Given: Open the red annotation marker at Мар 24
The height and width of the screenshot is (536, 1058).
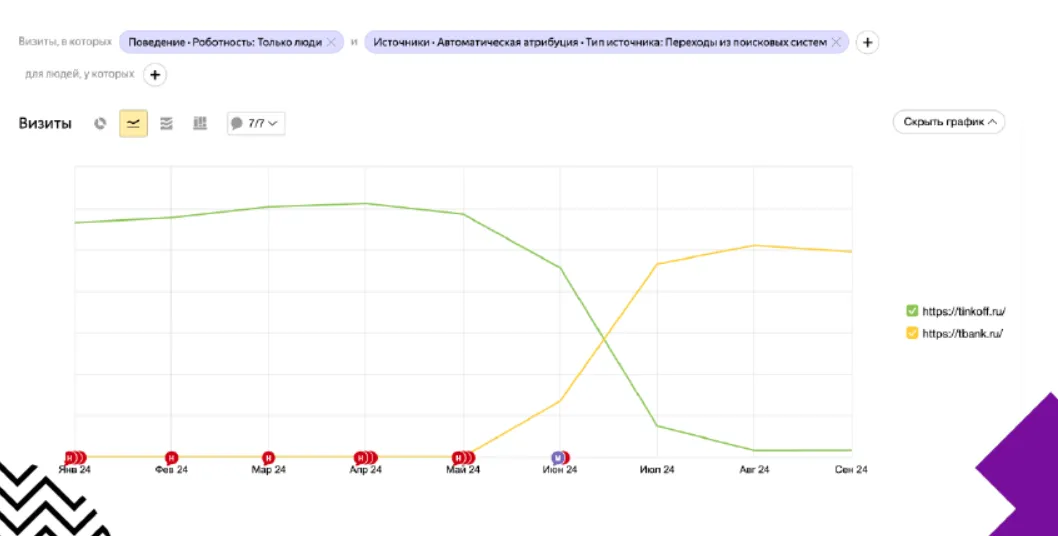Looking at the screenshot, I should [269, 458].
